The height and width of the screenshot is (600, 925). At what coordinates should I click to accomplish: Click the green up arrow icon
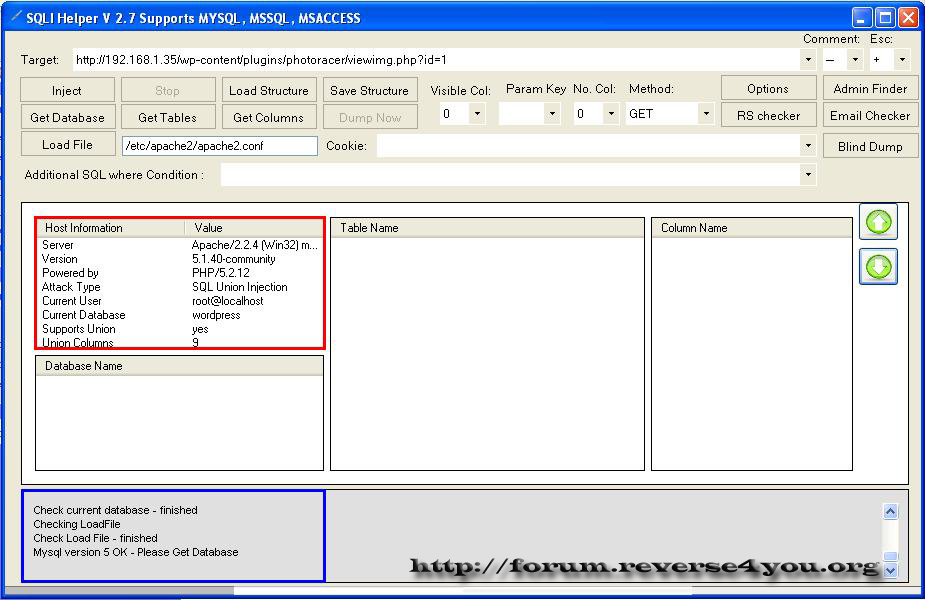point(878,222)
